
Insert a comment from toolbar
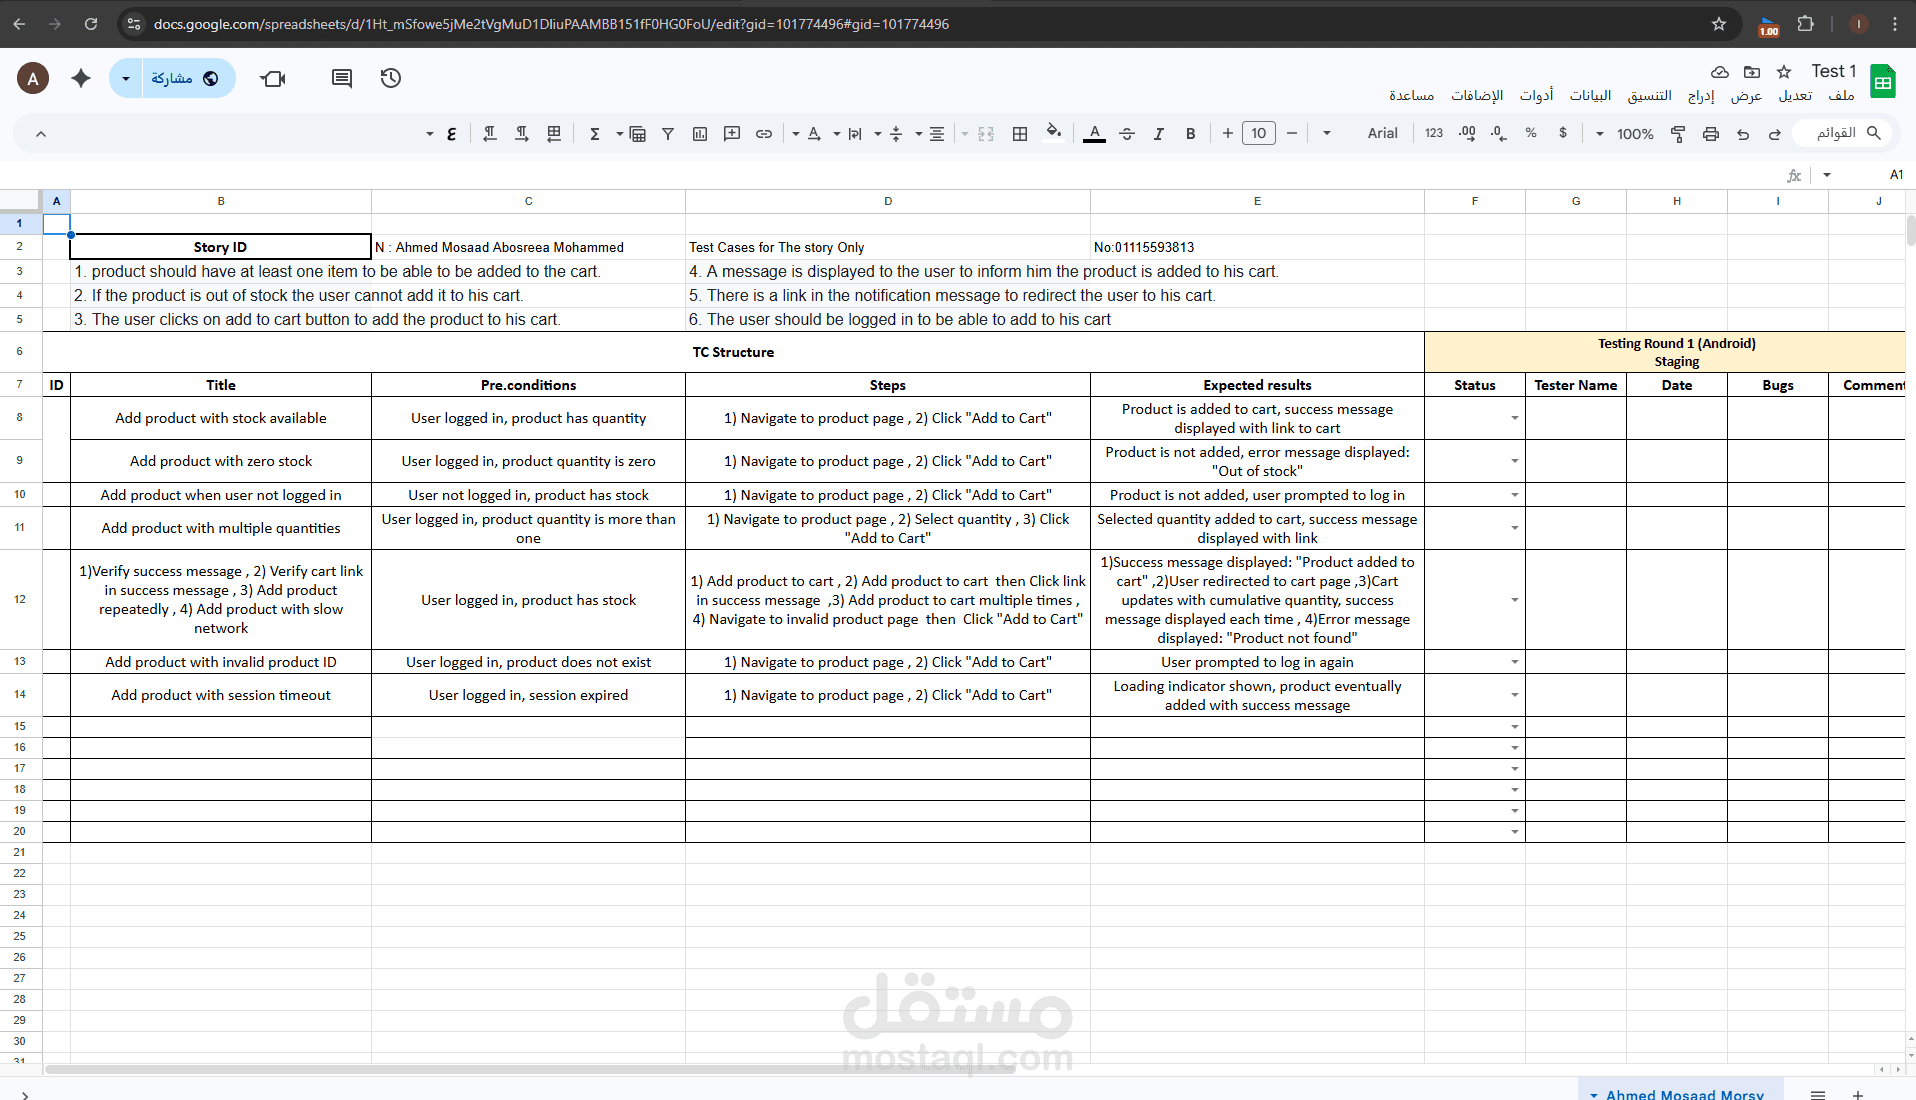click(732, 134)
